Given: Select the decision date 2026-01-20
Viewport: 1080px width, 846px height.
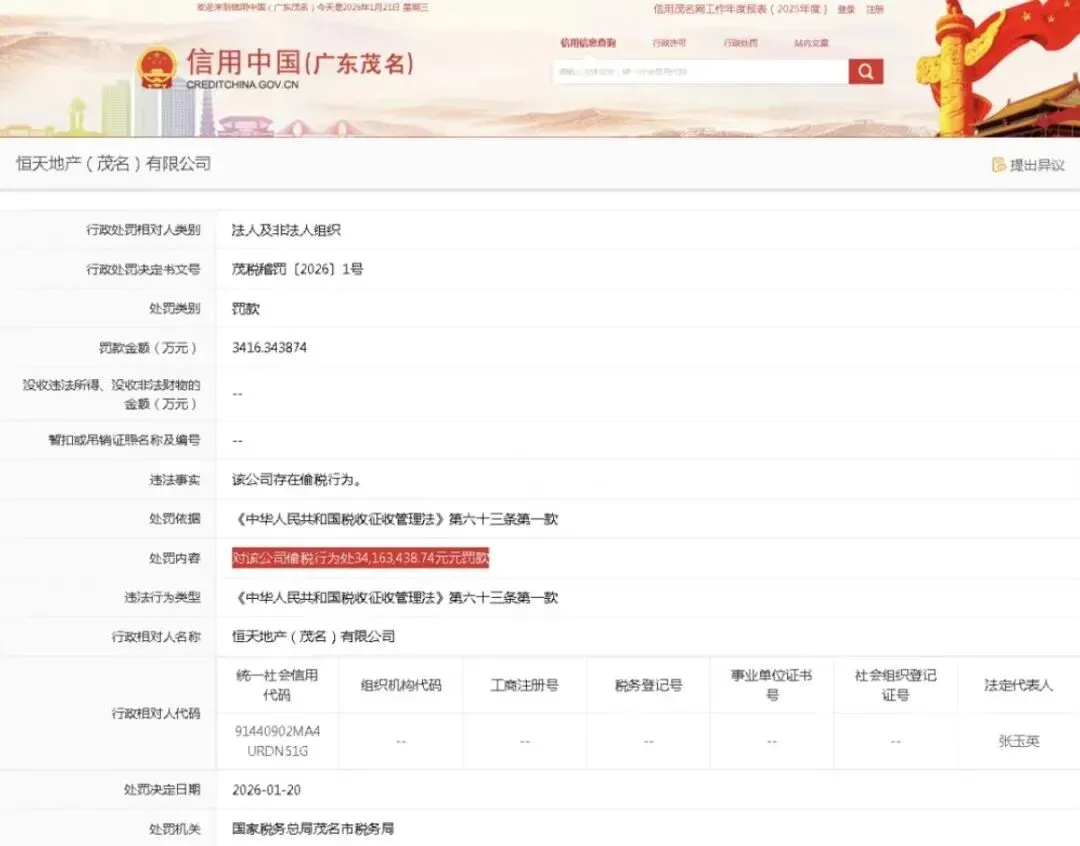Looking at the screenshot, I should tap(267, 790).
